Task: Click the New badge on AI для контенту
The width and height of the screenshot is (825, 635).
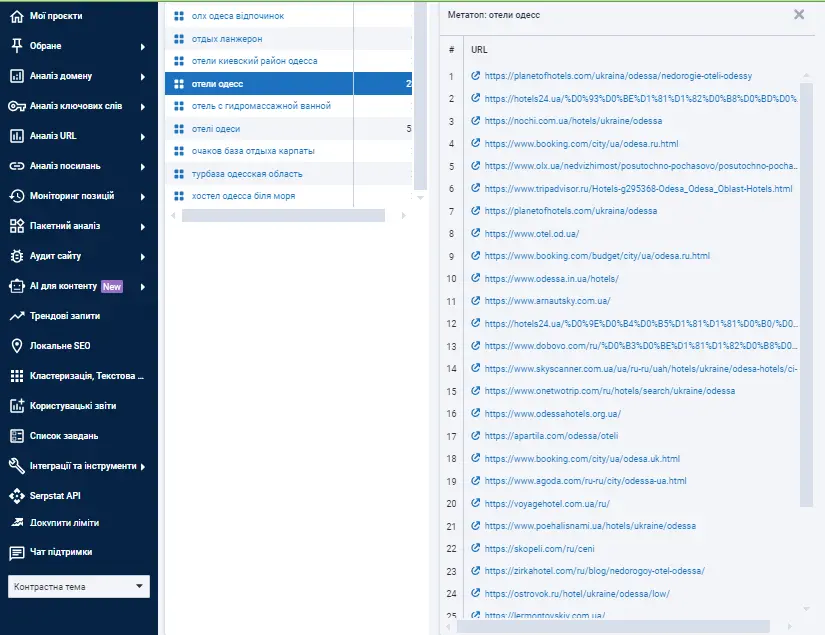Action: [x=112, y=287]
